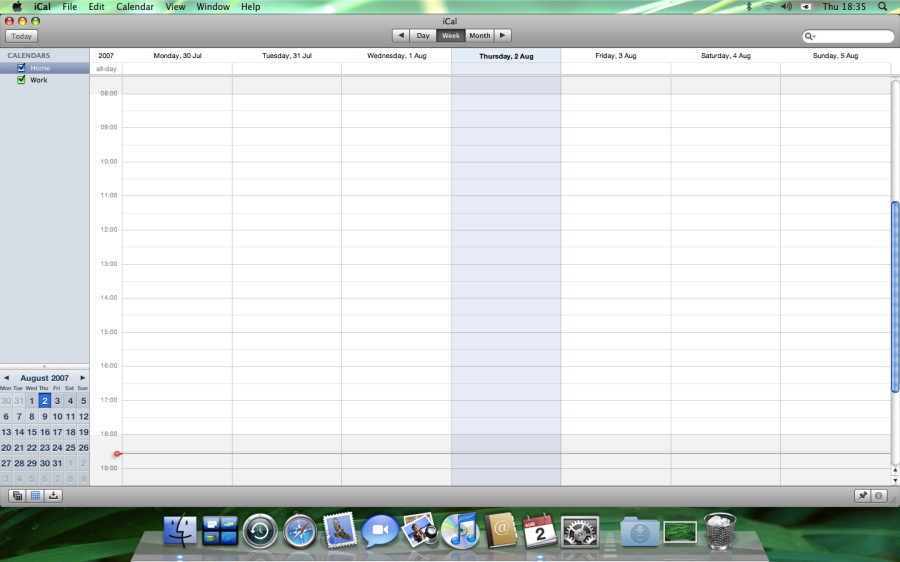Open the Calendar menu
The width and height of the screenshot is (900, 562).
(135, 6)
